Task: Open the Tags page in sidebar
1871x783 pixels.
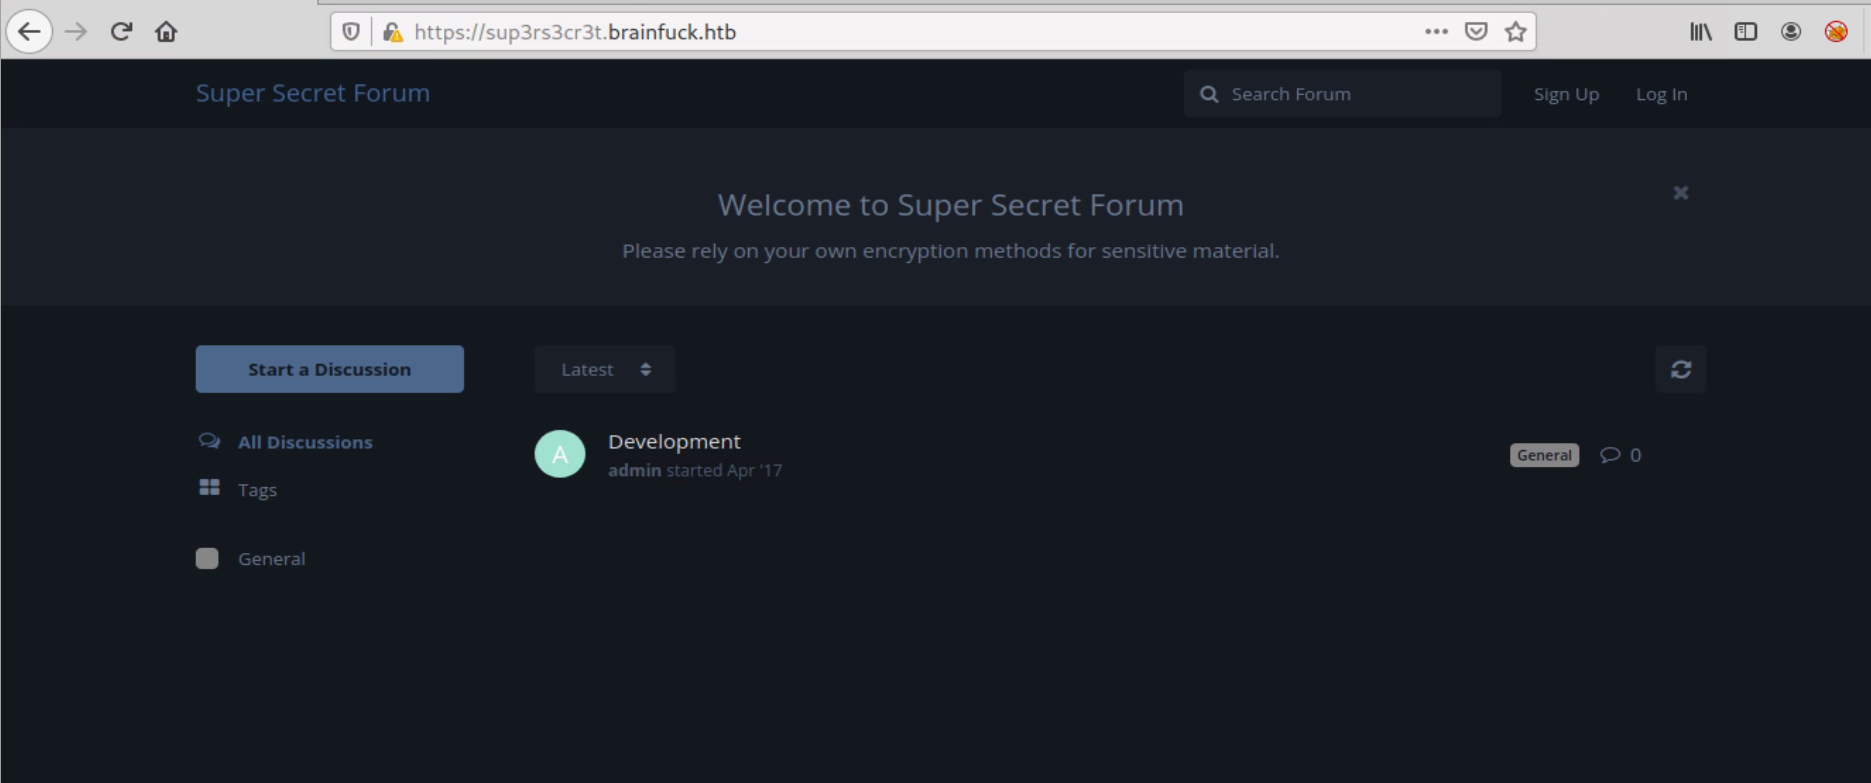Action: pos(257,490)
